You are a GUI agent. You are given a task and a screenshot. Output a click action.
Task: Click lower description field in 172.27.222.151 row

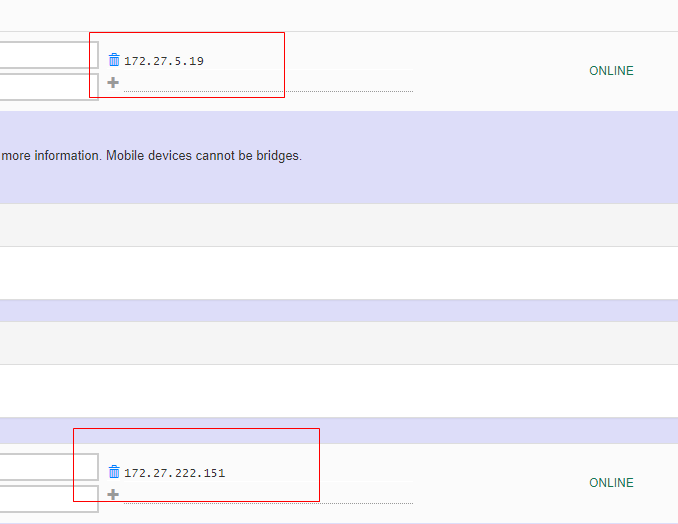[x=49, y=499]
